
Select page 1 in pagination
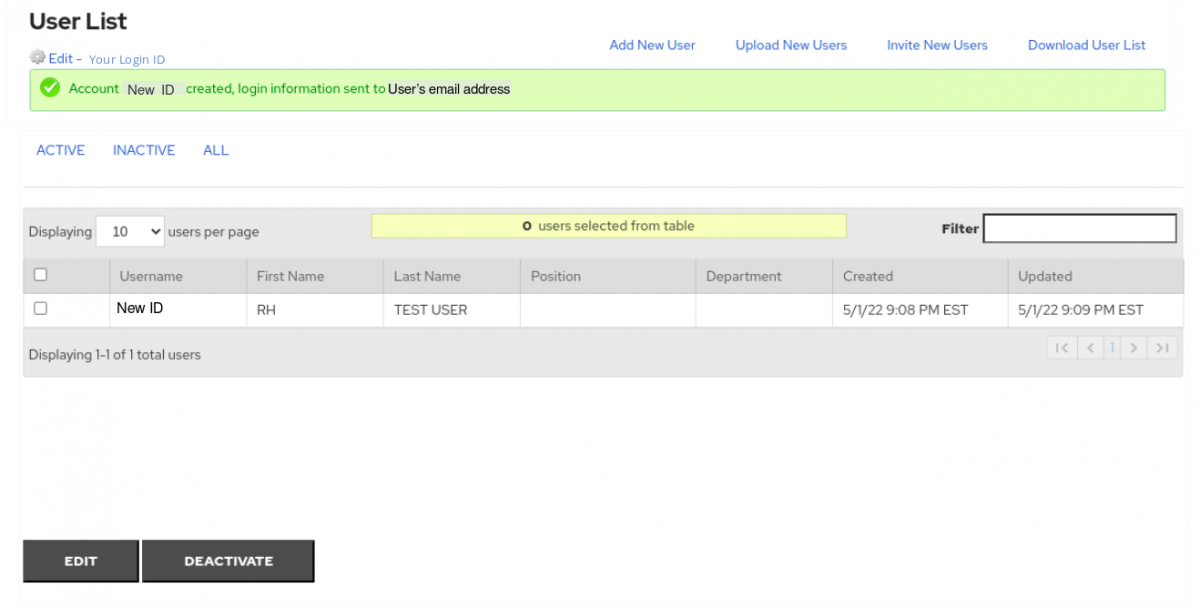(x=1111, y=348)
